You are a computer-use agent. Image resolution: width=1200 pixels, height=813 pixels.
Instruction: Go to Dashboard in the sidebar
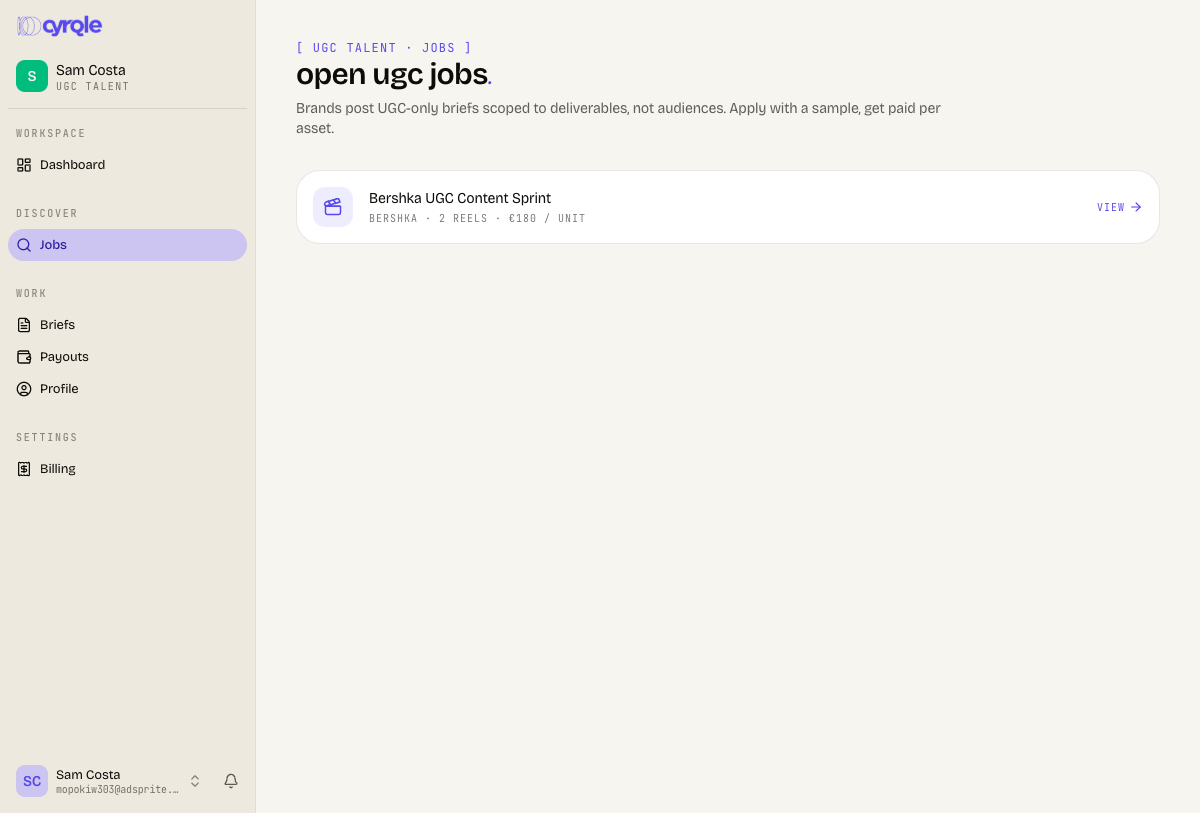click(x=127, y=165)
